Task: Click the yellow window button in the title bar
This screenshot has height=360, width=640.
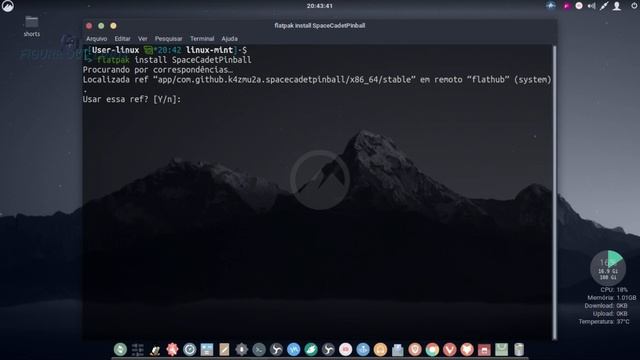Action: point(113,26)
